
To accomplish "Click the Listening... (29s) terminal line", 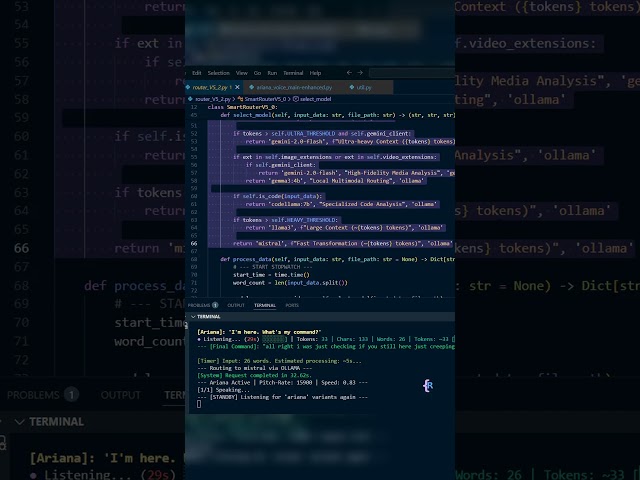I will [x=326, y=339].
